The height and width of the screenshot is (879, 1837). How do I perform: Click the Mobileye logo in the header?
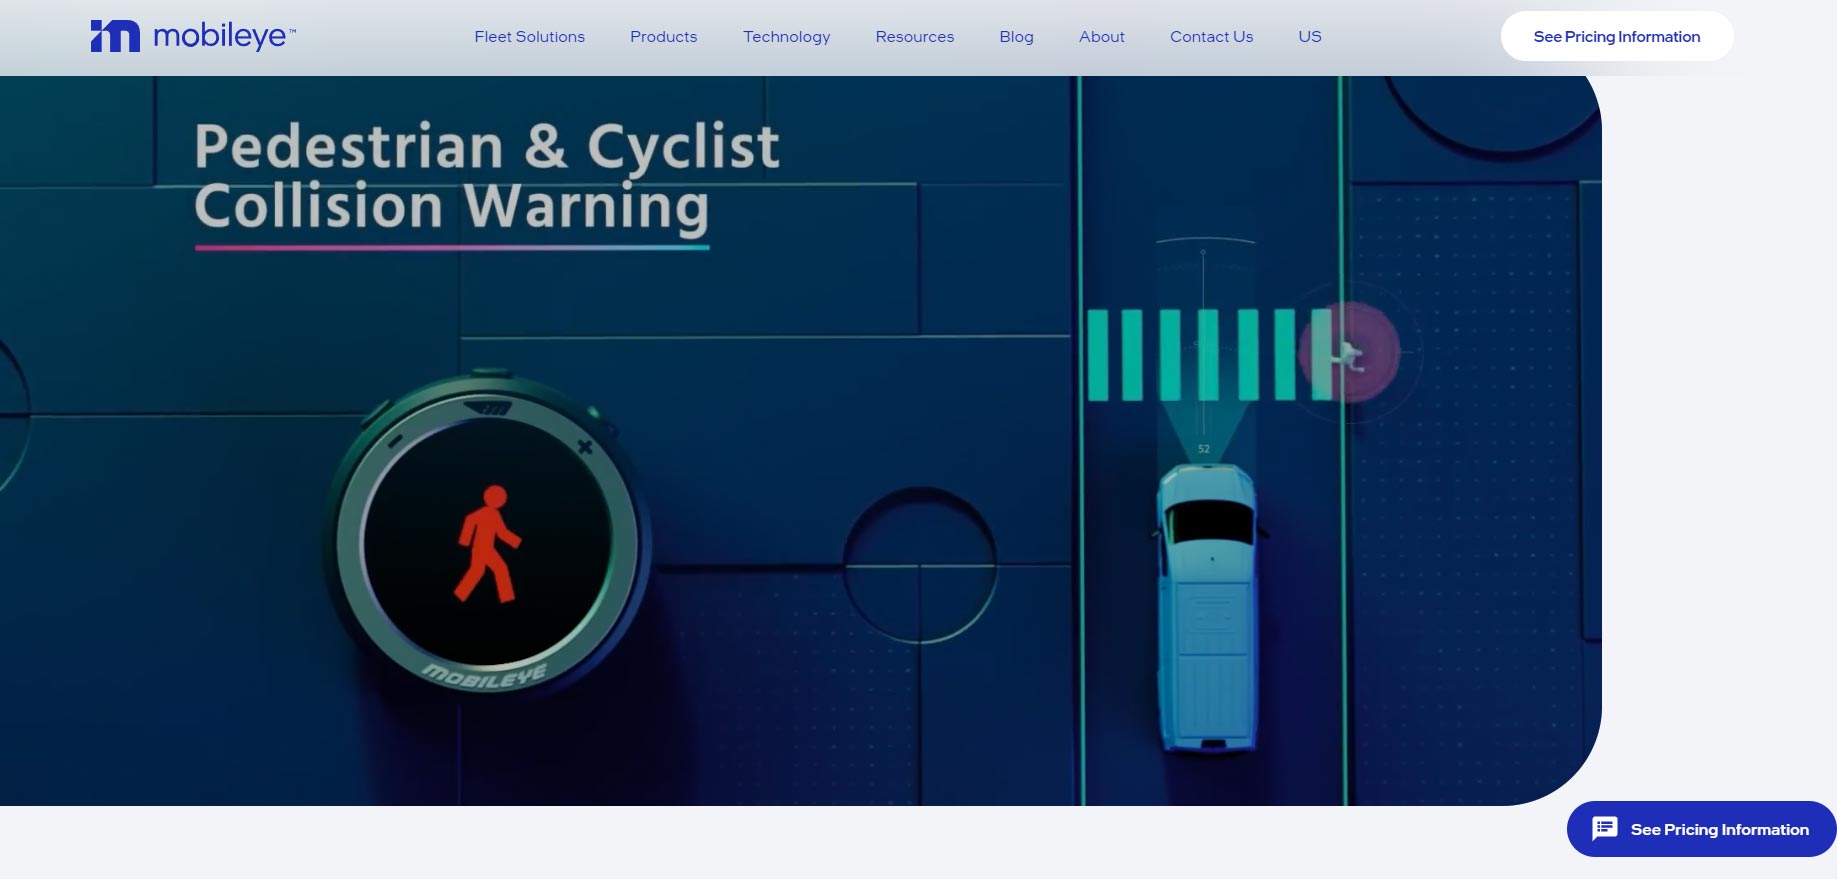pyautogui.click(x=193, y=37)
